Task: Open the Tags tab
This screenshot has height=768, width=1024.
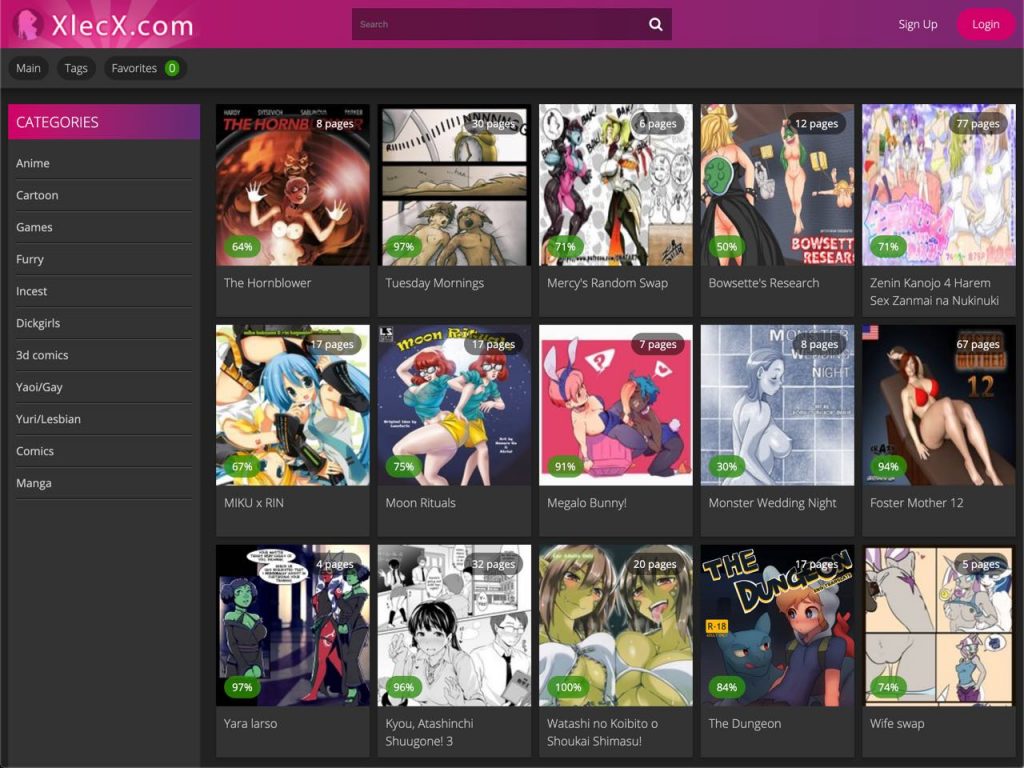Action: 76,68
